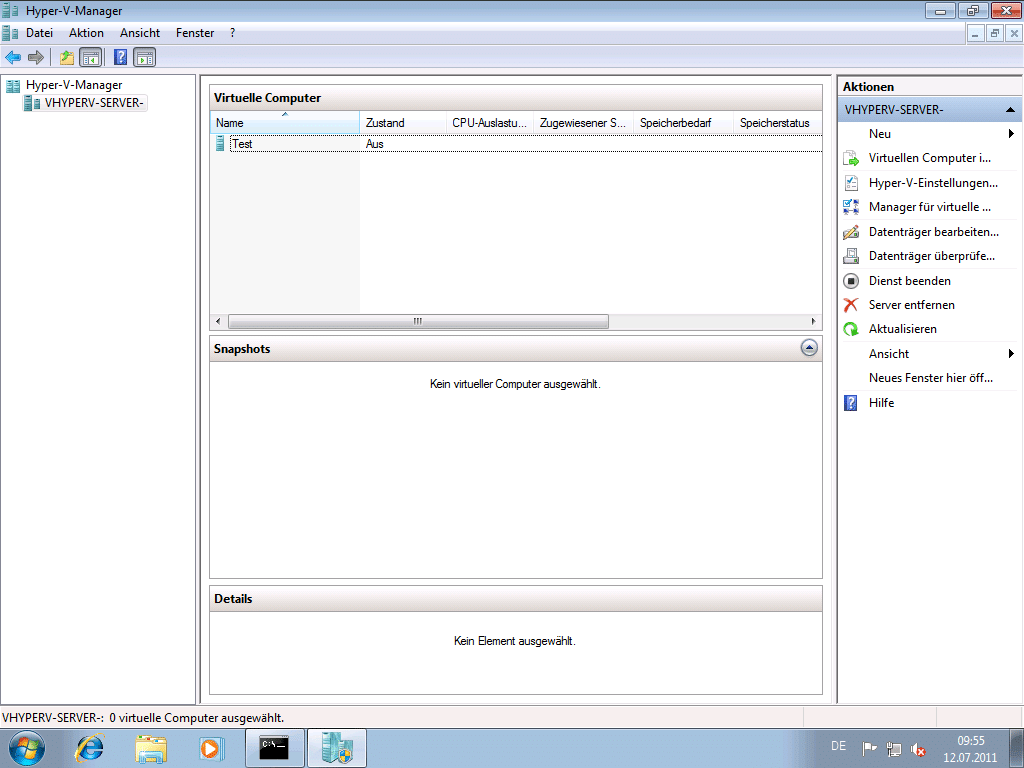The width and height of the screenshot is (1024, 768).
Task: Click Hyper-V-Manager root tree label
Action: [74, 85]
